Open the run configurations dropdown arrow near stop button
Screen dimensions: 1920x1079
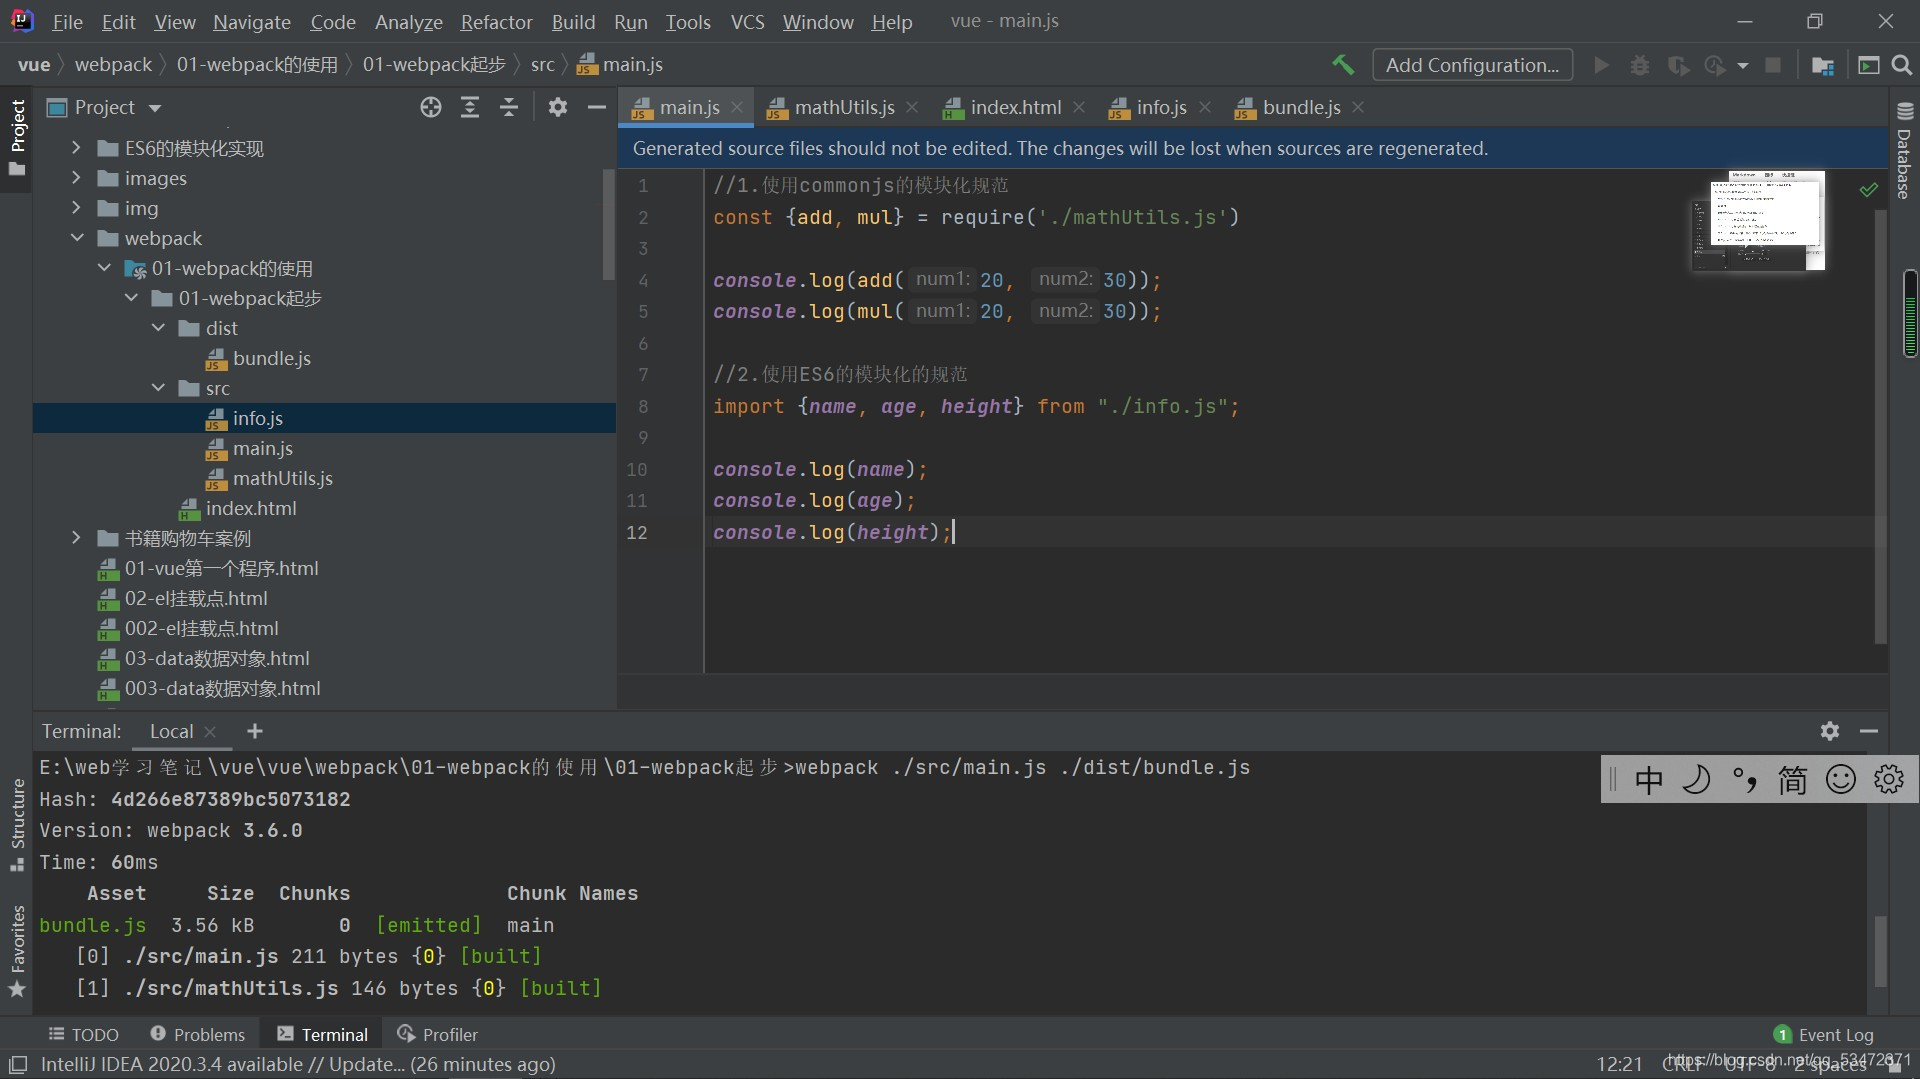coord(1745,64)
